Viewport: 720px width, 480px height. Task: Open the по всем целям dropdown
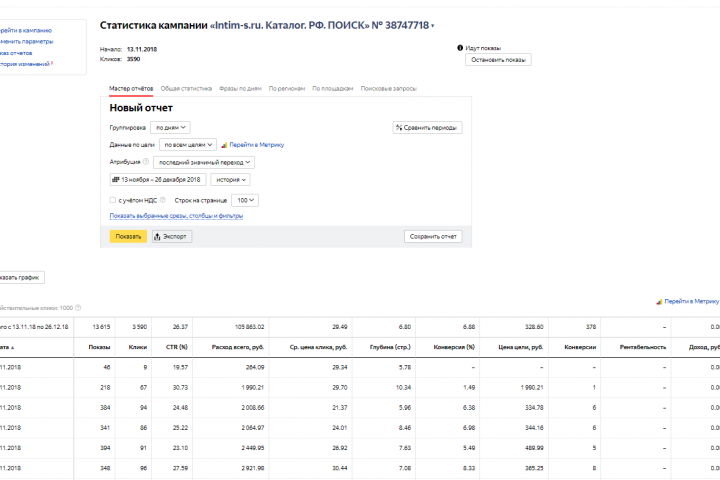coord(187,145)
